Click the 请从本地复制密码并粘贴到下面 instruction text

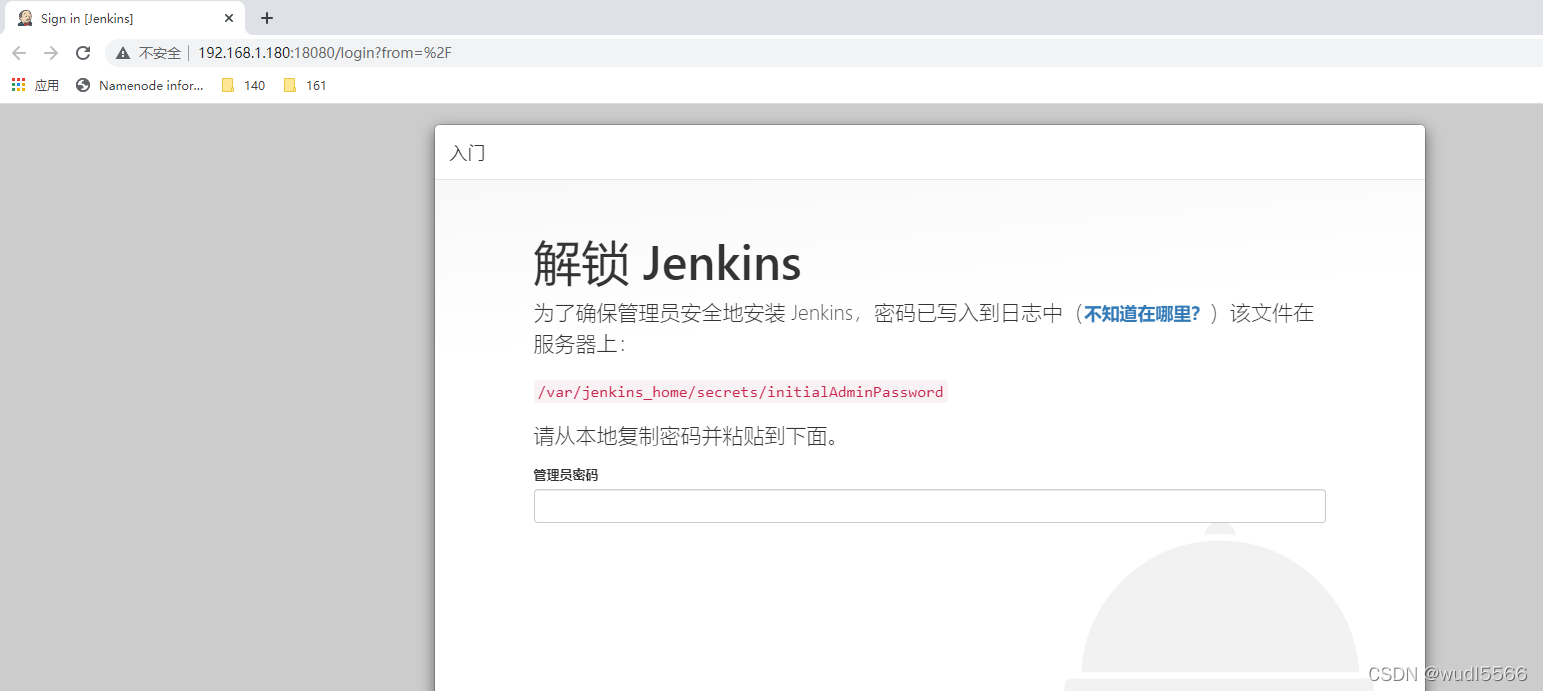click(686, 437)
